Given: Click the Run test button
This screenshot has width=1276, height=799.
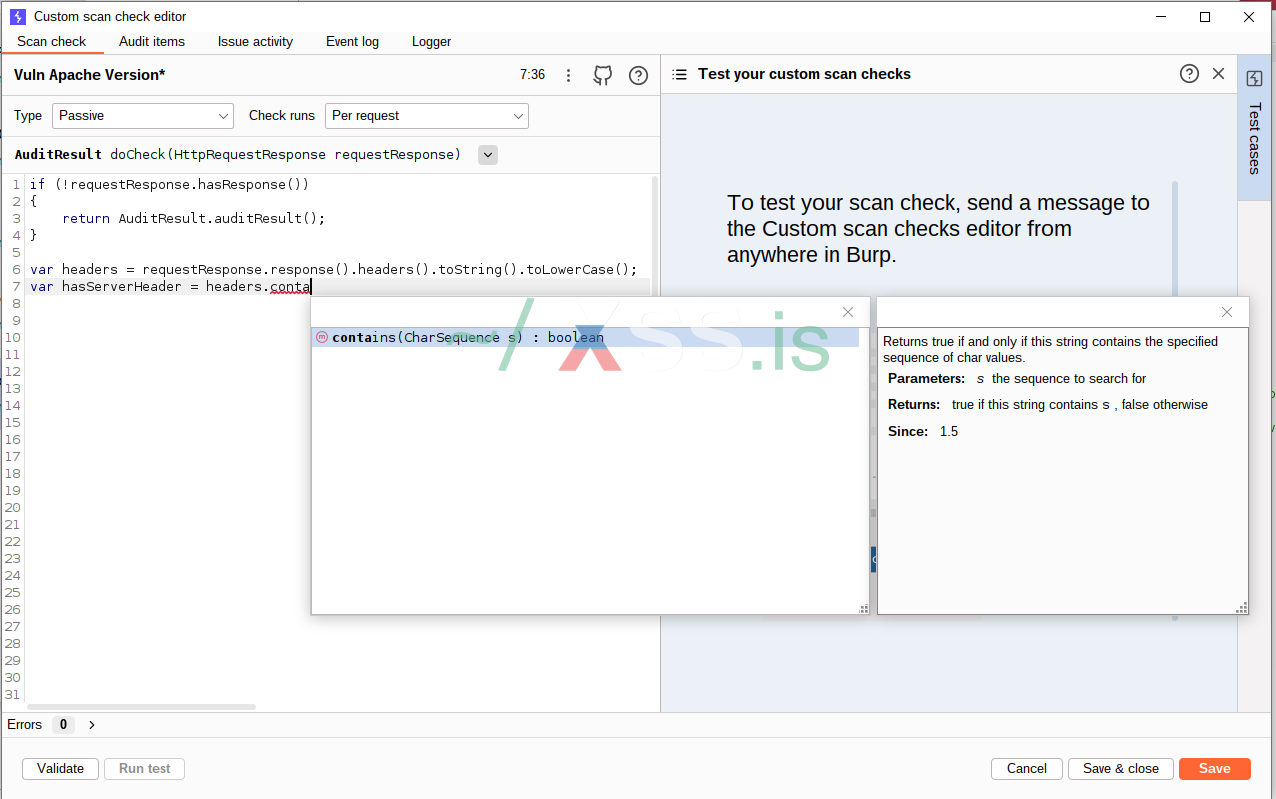Looking at the screenshot, I should pyautogui.click(x=145, y=769).
